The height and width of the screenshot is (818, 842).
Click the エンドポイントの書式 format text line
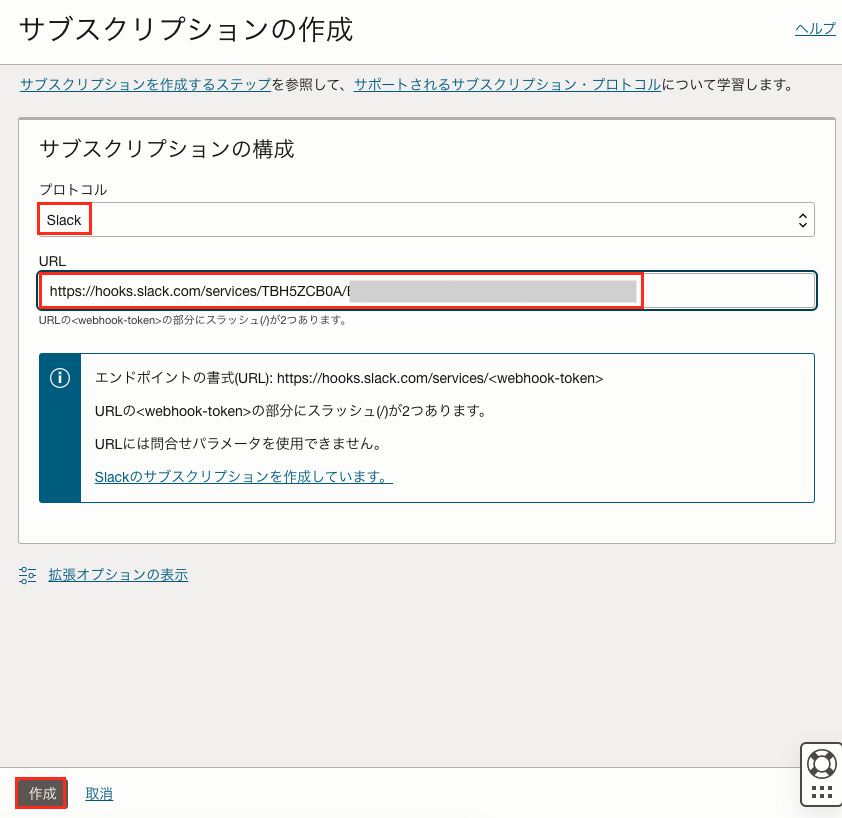click(x=349, y=378)
